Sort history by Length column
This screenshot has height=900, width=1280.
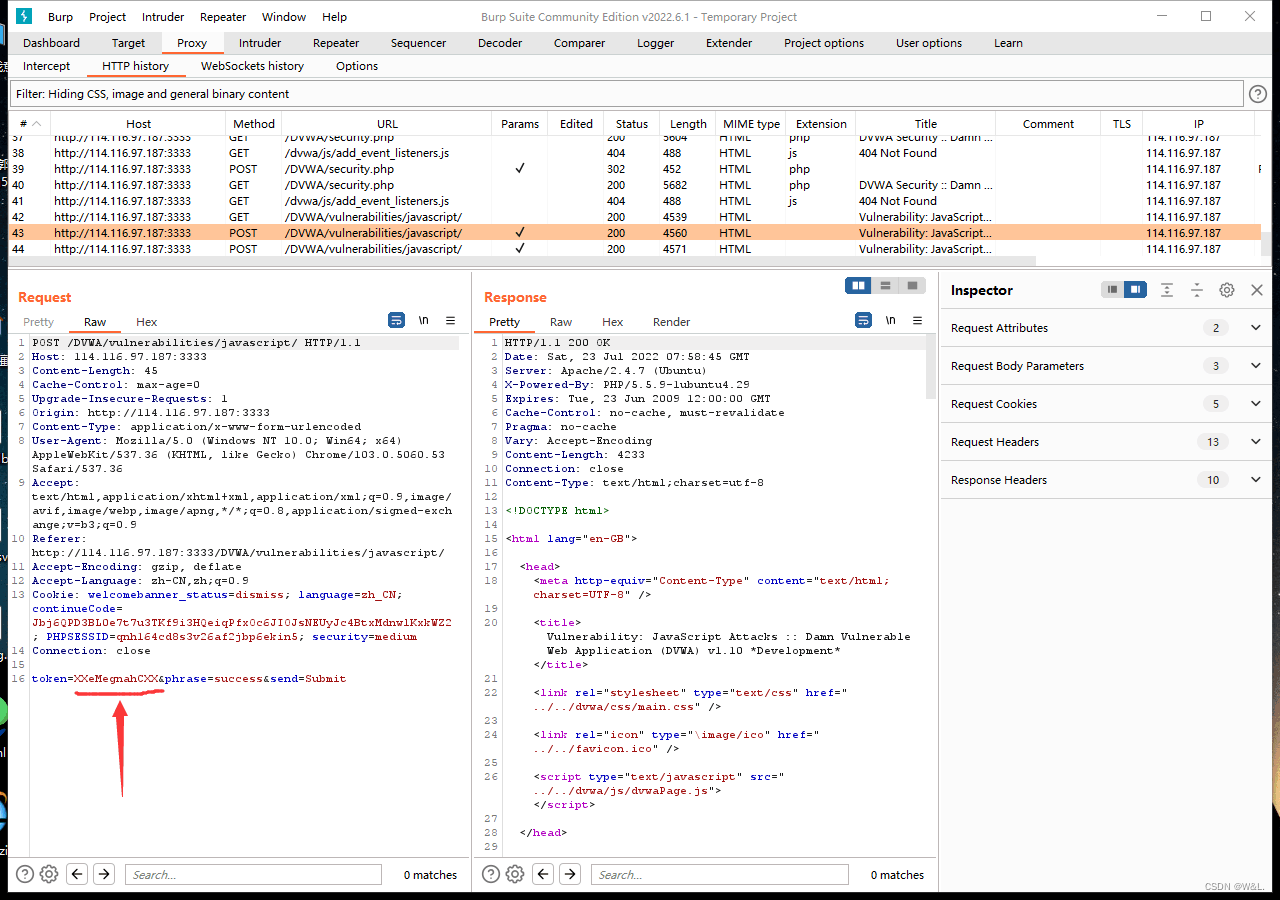(688, 124)
